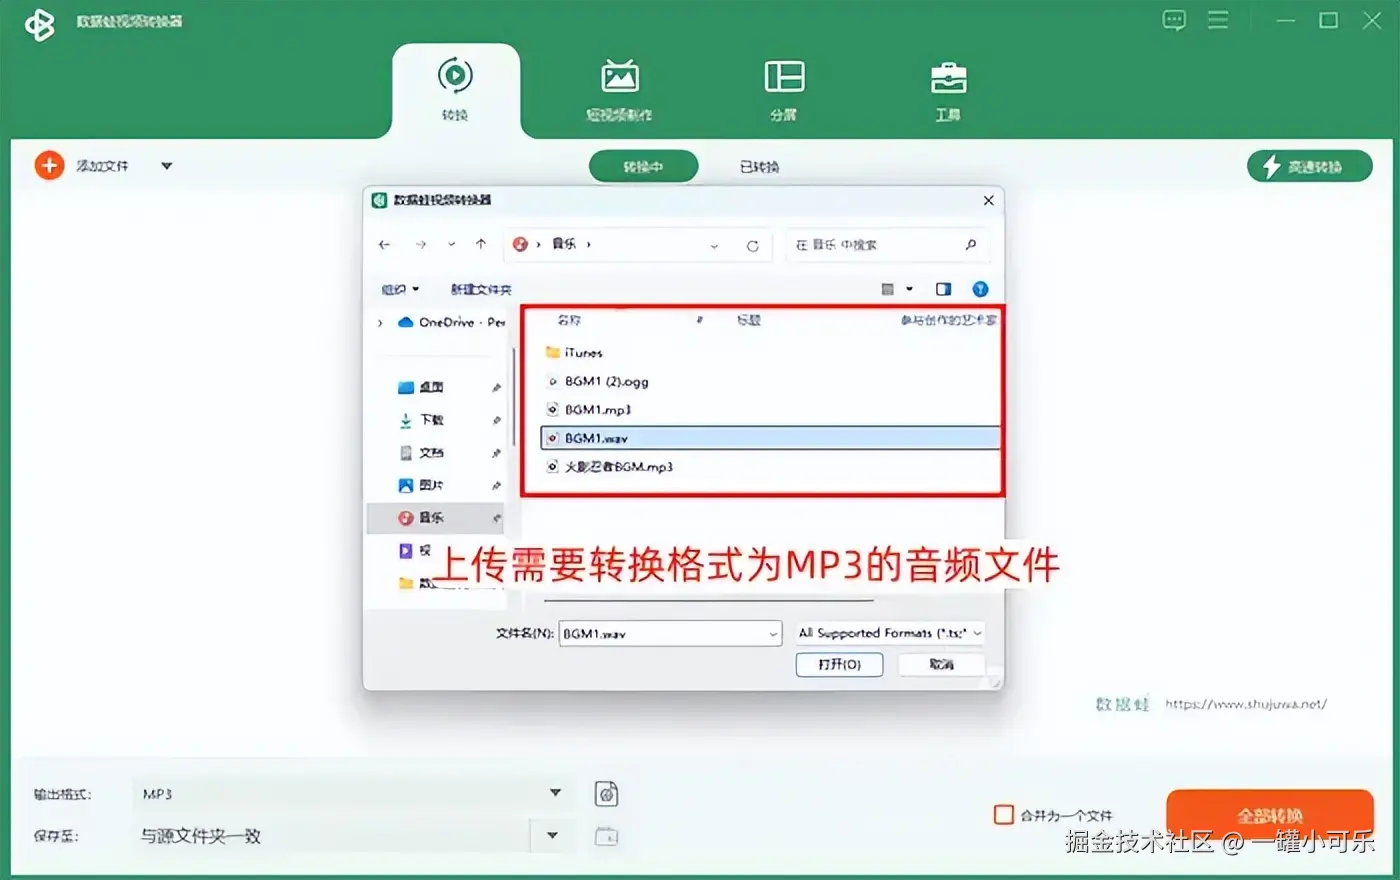Close the file picker dialog

pos(988,200)
